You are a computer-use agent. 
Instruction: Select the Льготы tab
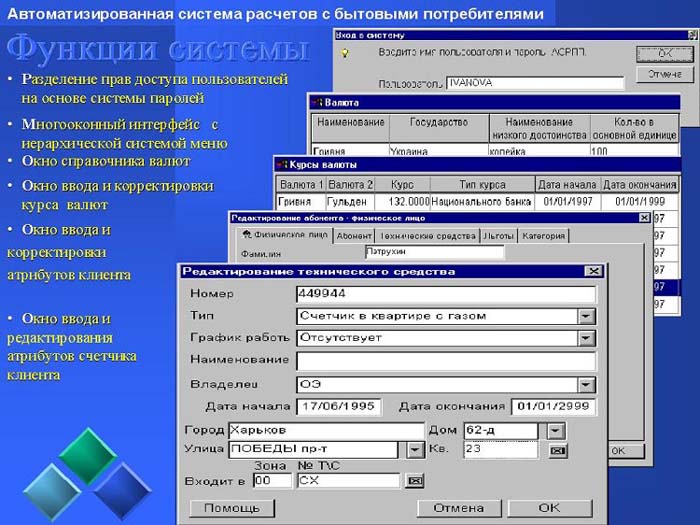point(499,236)
